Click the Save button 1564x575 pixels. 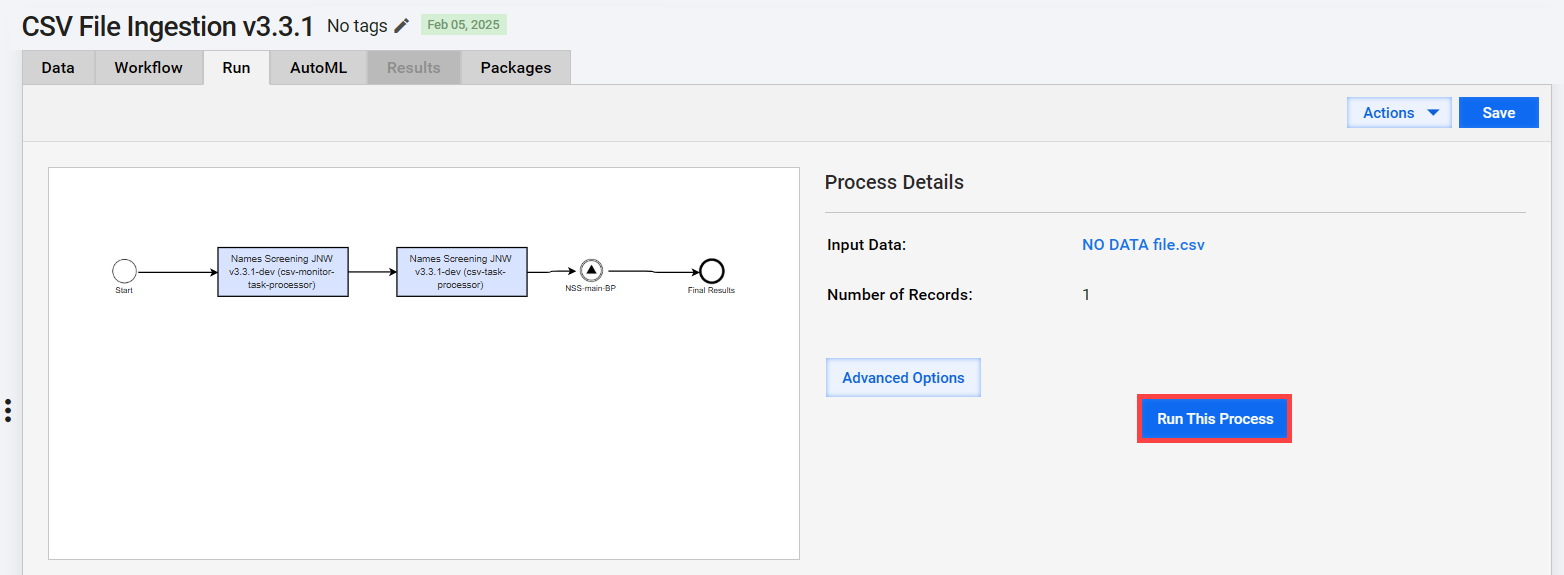1498,113
